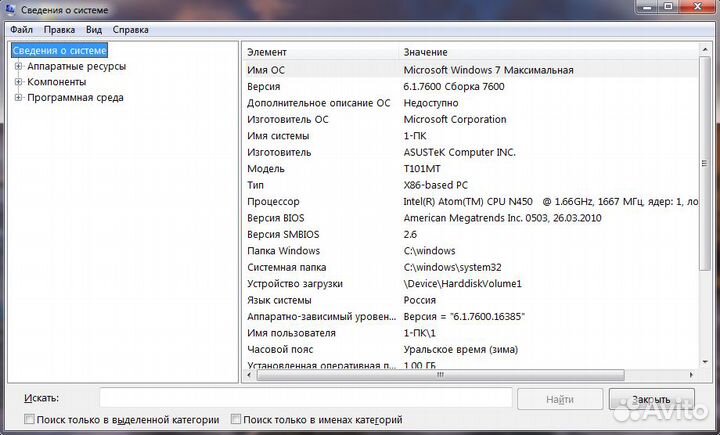Select the Системная папка row
The image size is (720, 435).
tap(471, 267)
